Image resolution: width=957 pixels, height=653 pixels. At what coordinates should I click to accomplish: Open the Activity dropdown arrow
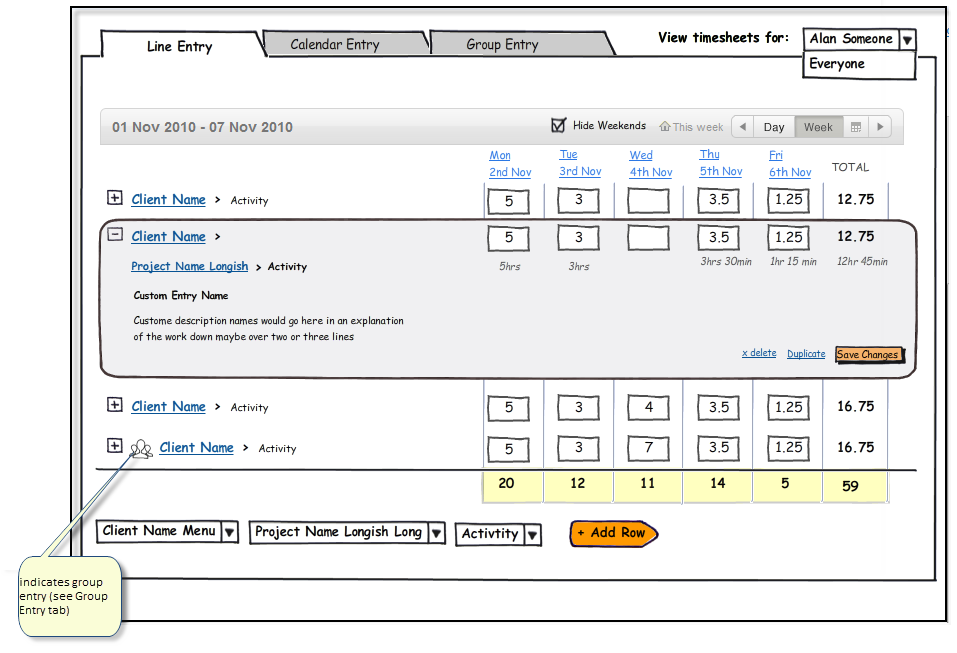(532, 534)
